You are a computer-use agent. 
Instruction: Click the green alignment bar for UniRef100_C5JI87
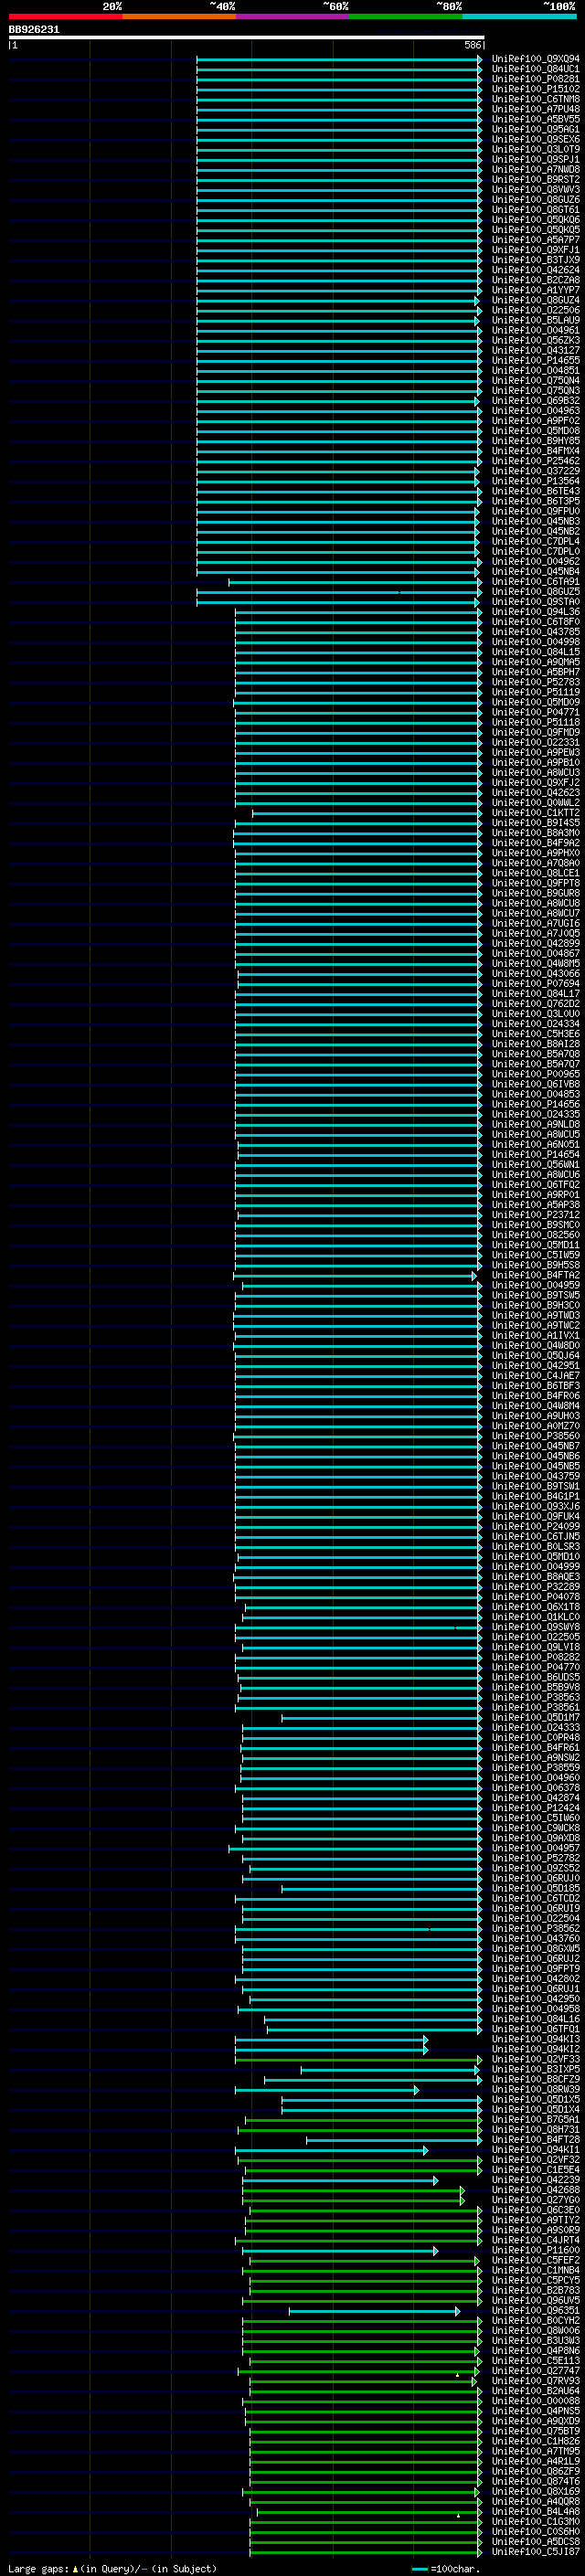point(366,2551)
